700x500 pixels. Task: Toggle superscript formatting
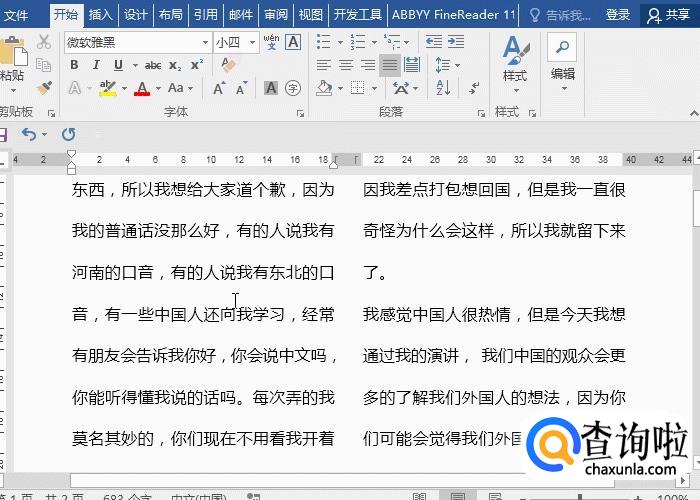tap(196, 65)
